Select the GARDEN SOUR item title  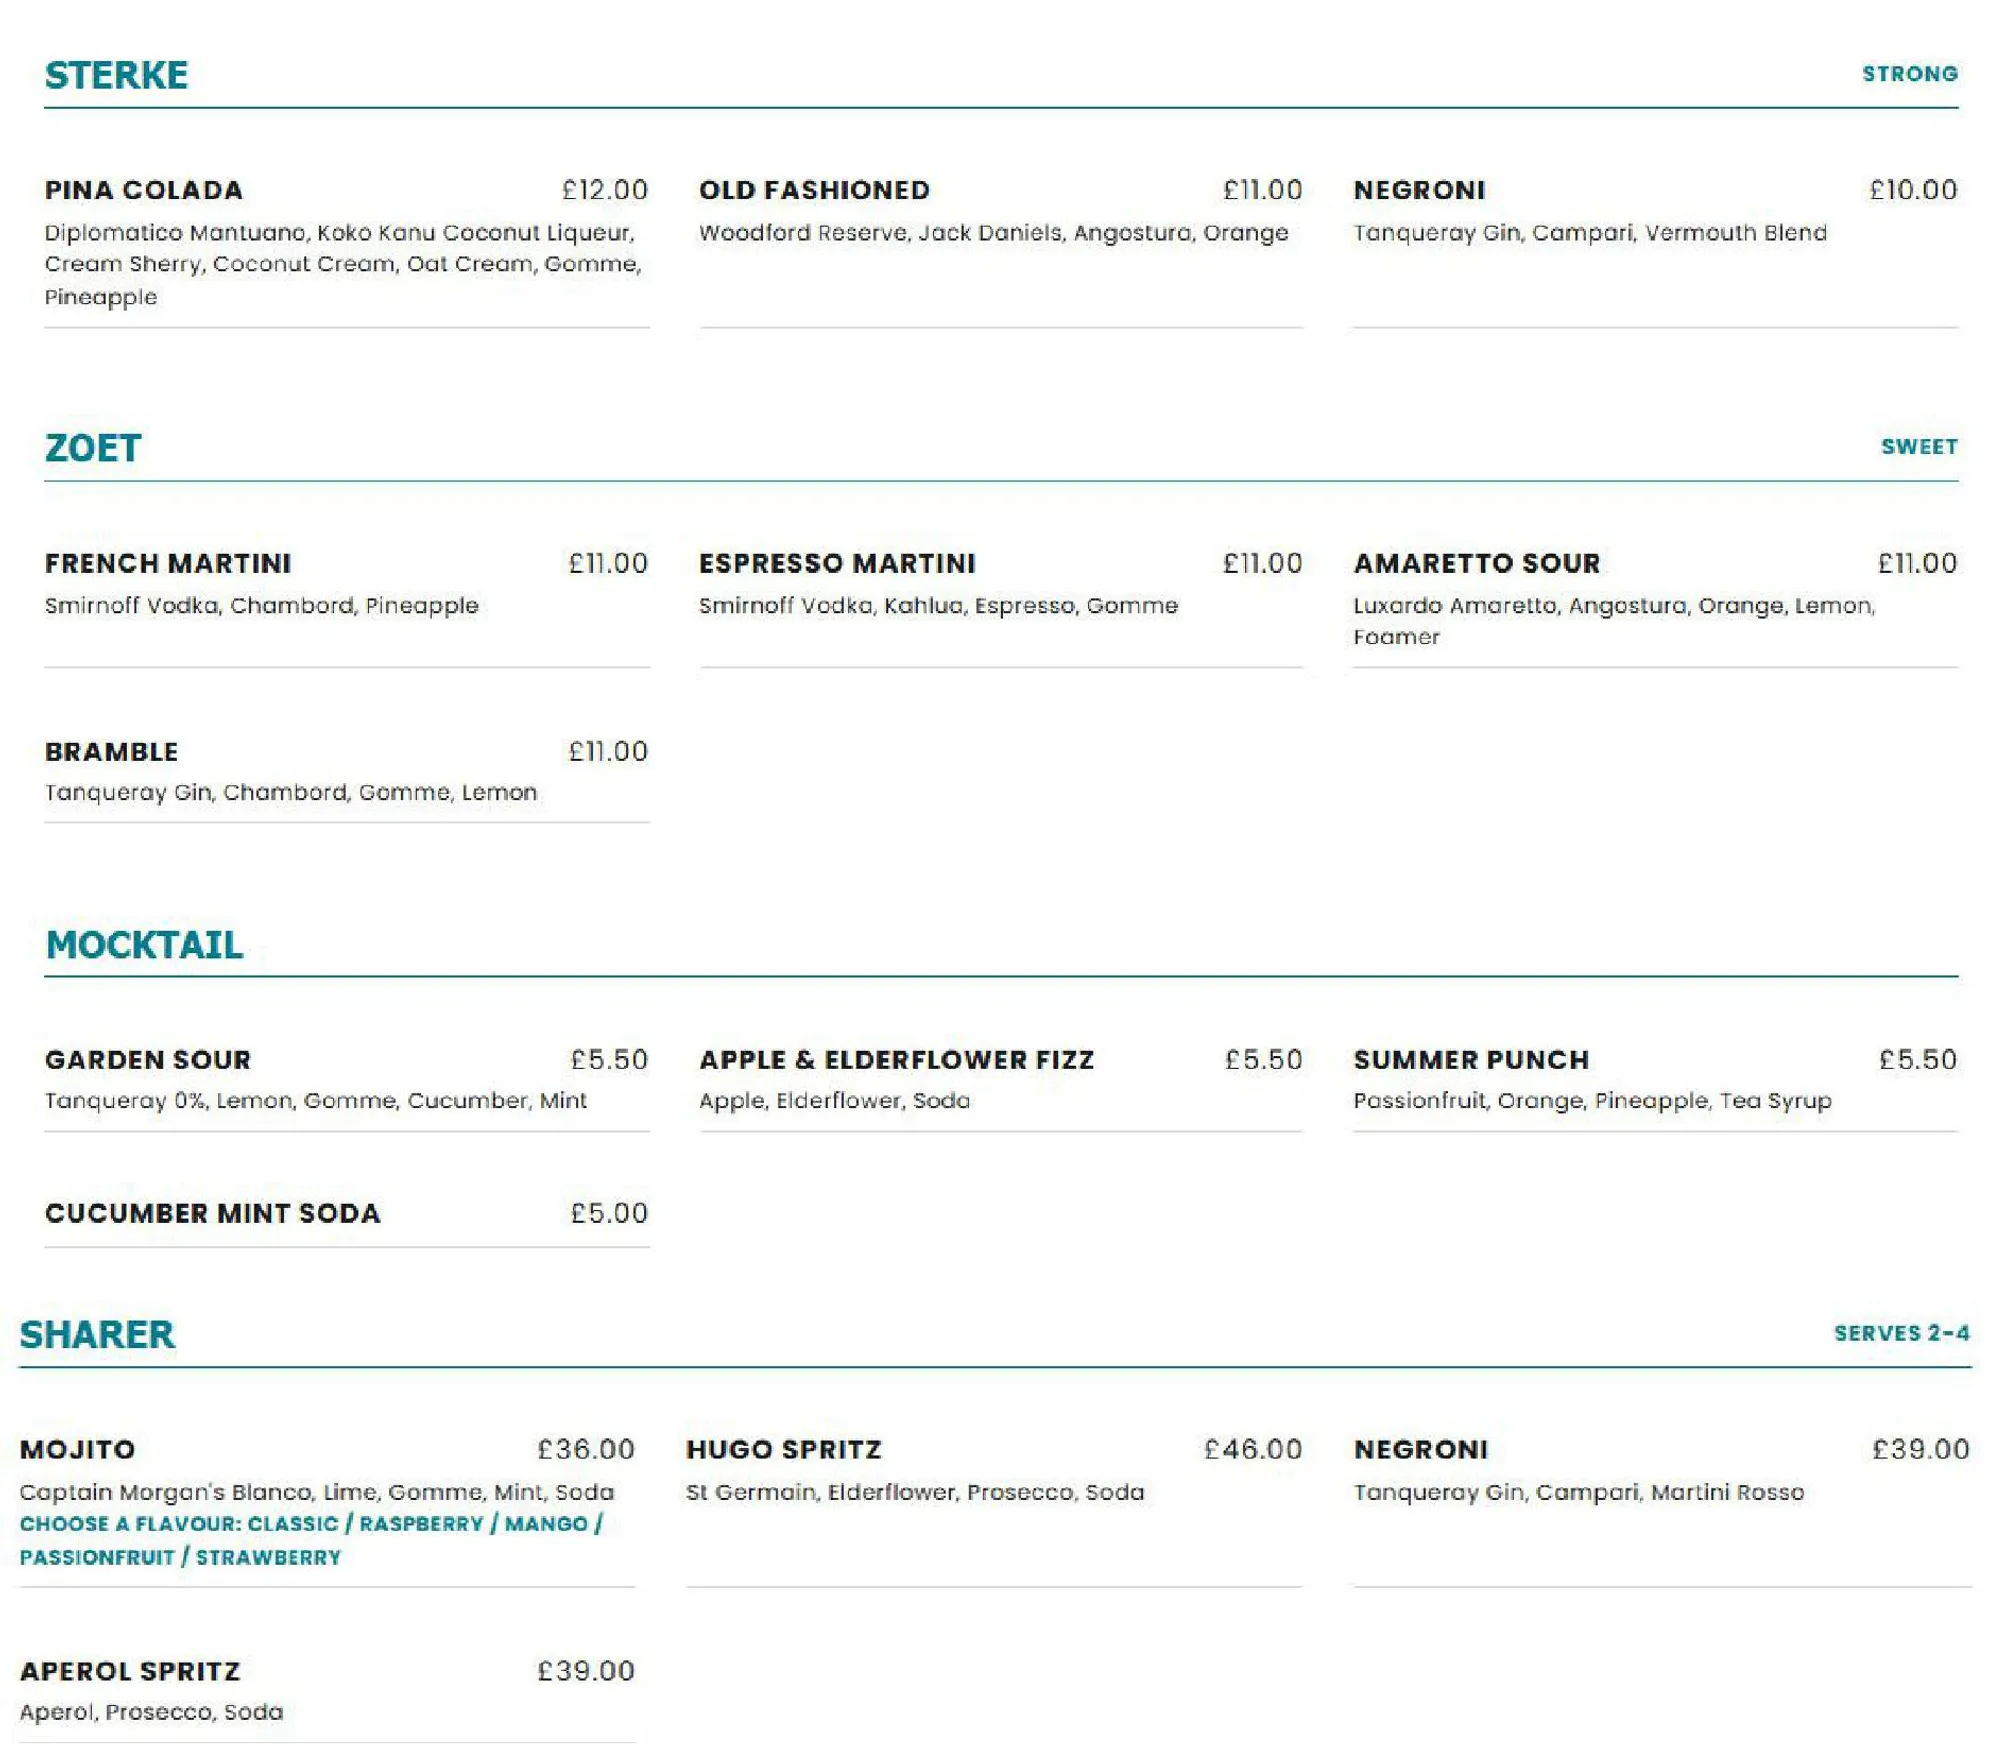[148, 1060]
